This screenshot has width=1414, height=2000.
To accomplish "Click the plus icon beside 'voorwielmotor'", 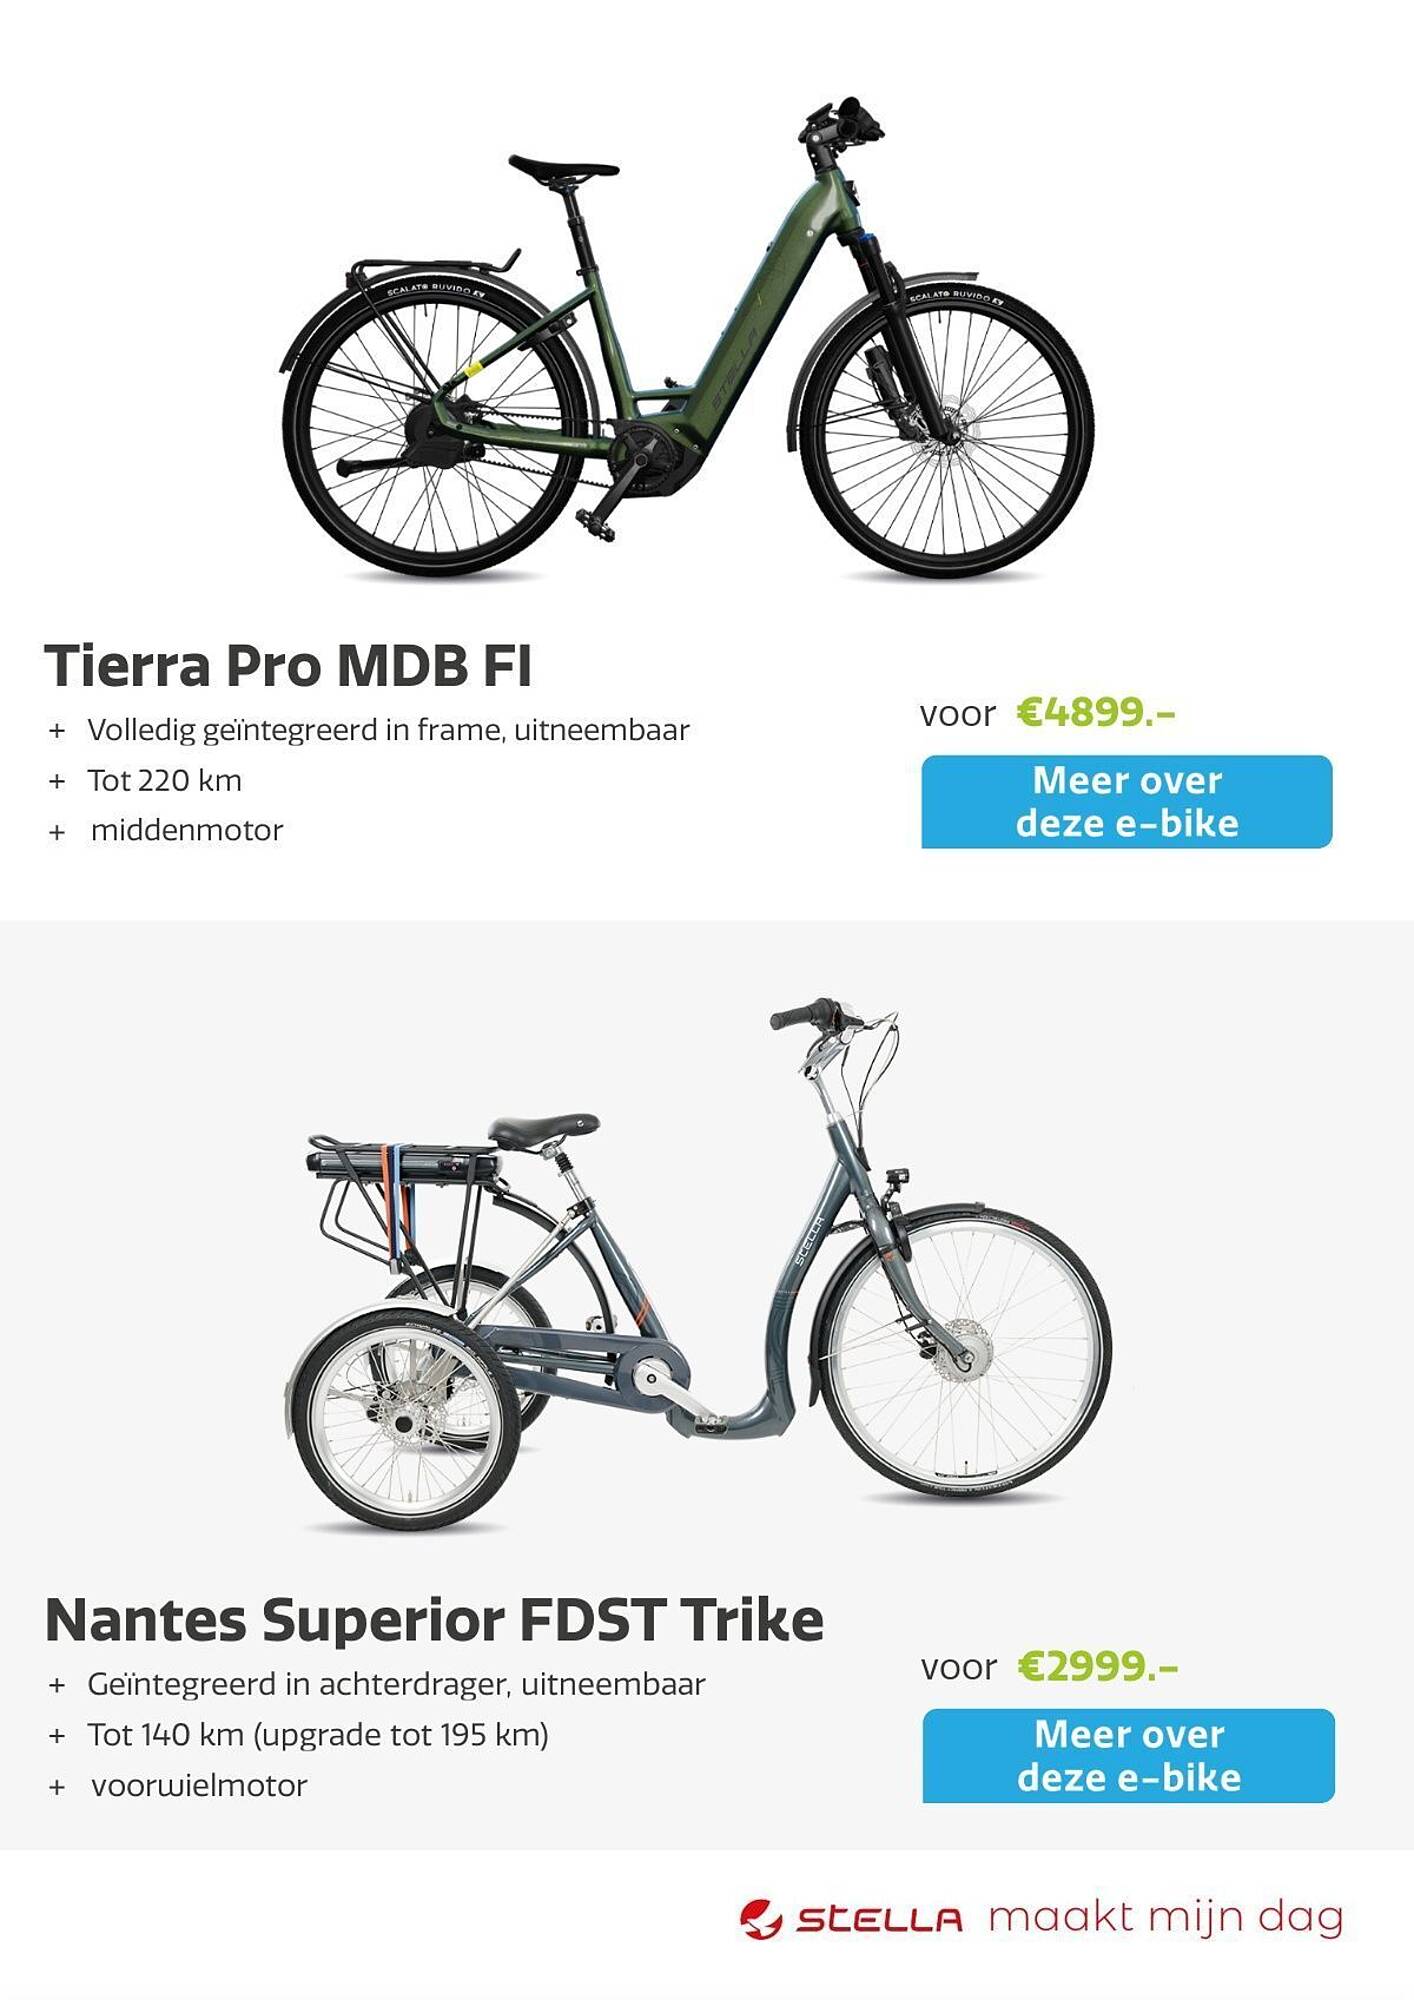I will tap(57, 1787).
